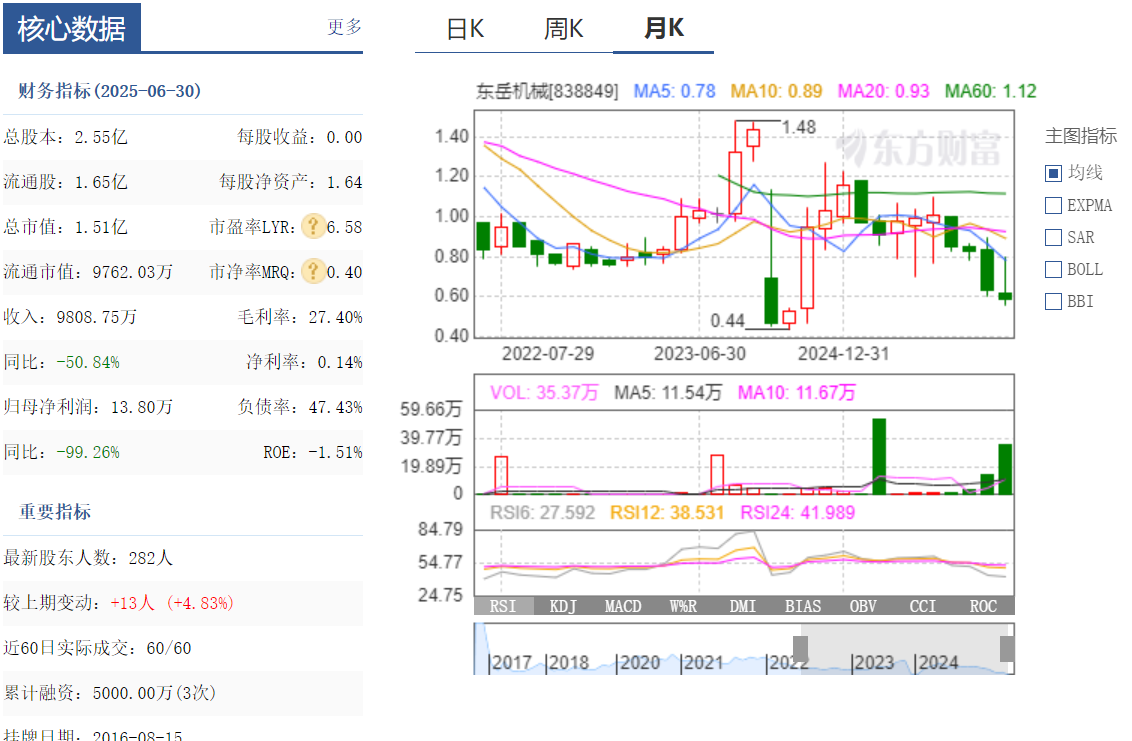Click the +13人 (+4.83%) change value
The height and width of the screenshot is (741, 1132).
[x=172, y=603]
